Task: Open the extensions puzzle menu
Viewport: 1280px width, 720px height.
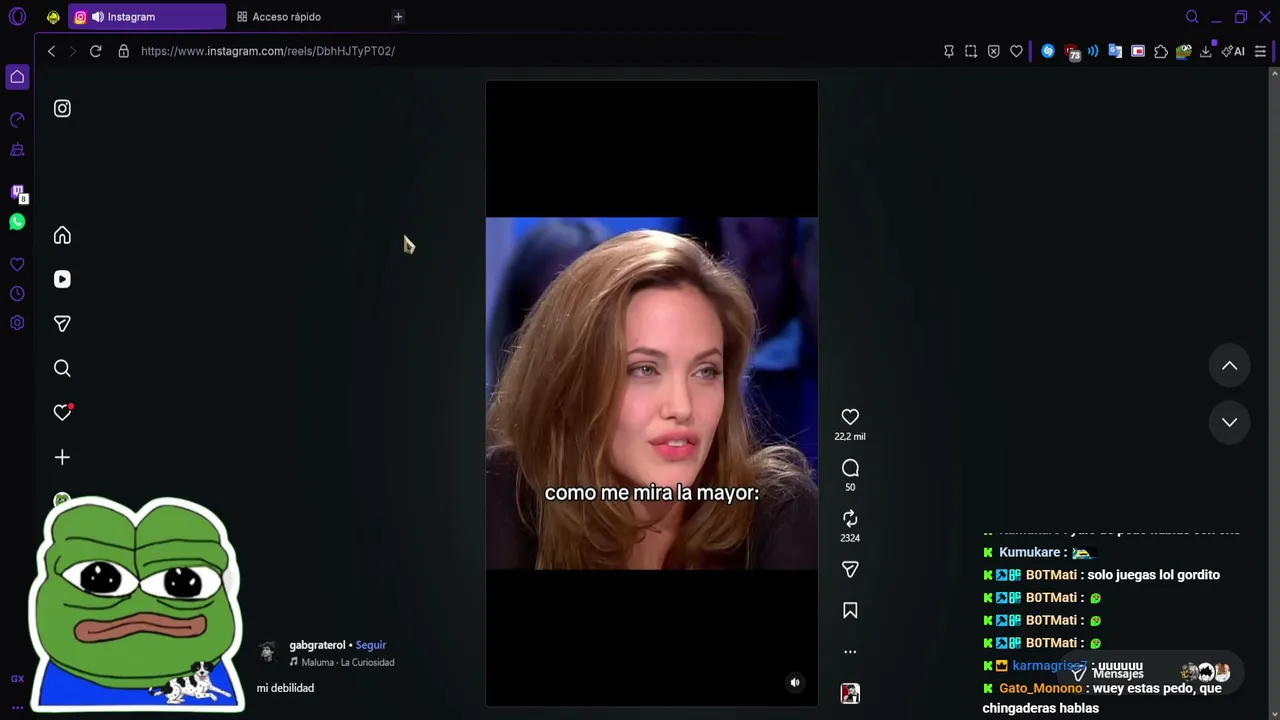Action: 1161,51
